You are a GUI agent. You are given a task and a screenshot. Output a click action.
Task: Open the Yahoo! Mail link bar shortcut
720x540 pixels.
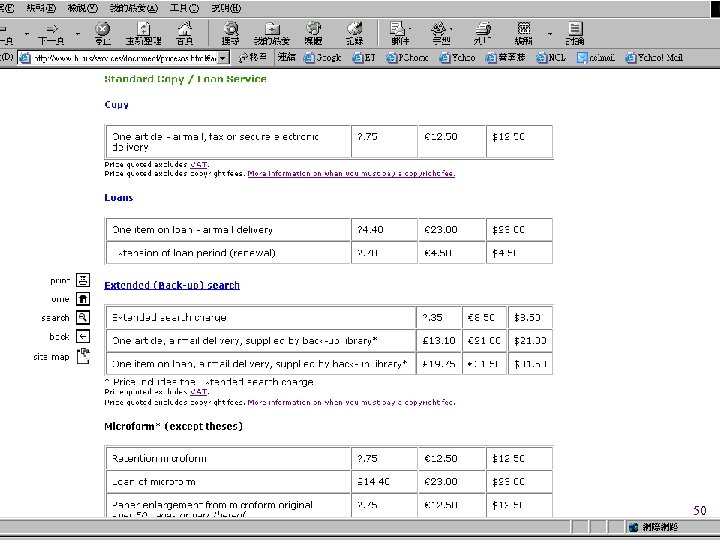[x=654, y=57]
